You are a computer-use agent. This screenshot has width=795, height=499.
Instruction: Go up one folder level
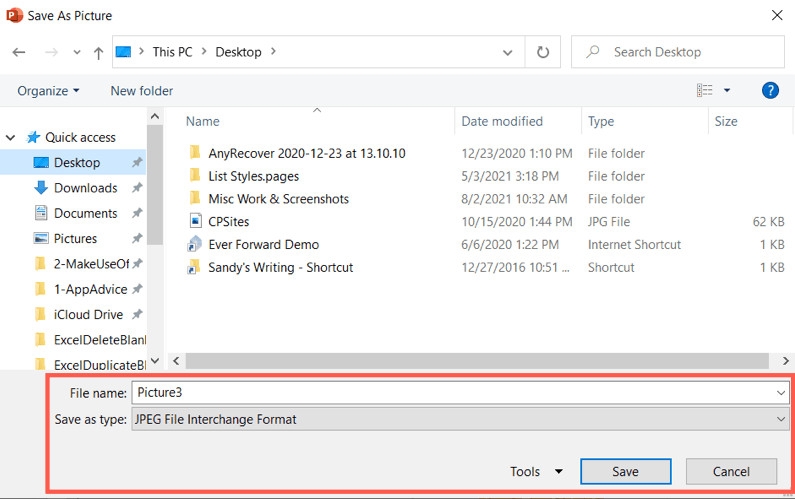coord(98,53)
